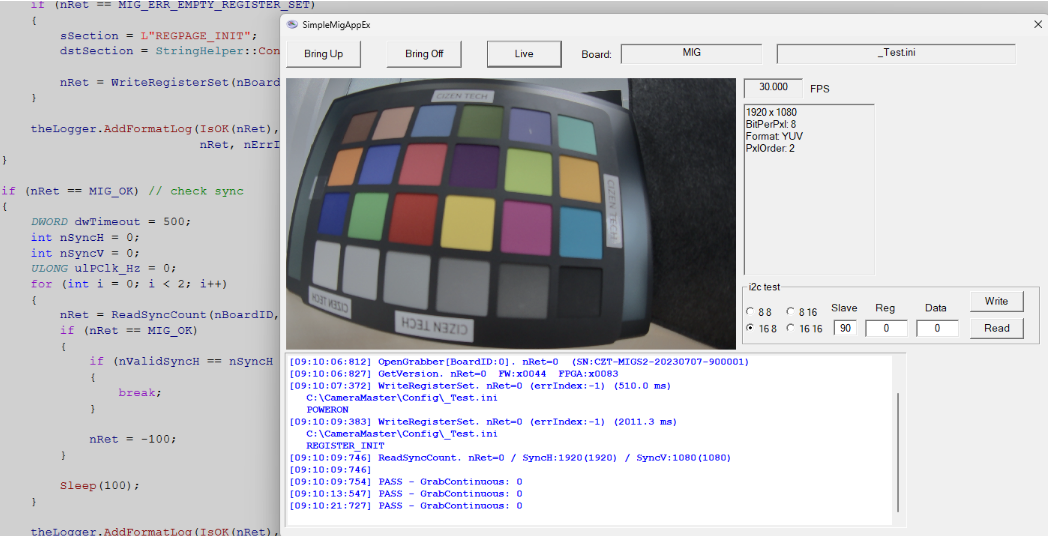Focus the Slave address field
Screen dimensions: 1048x536
point(845,328)
